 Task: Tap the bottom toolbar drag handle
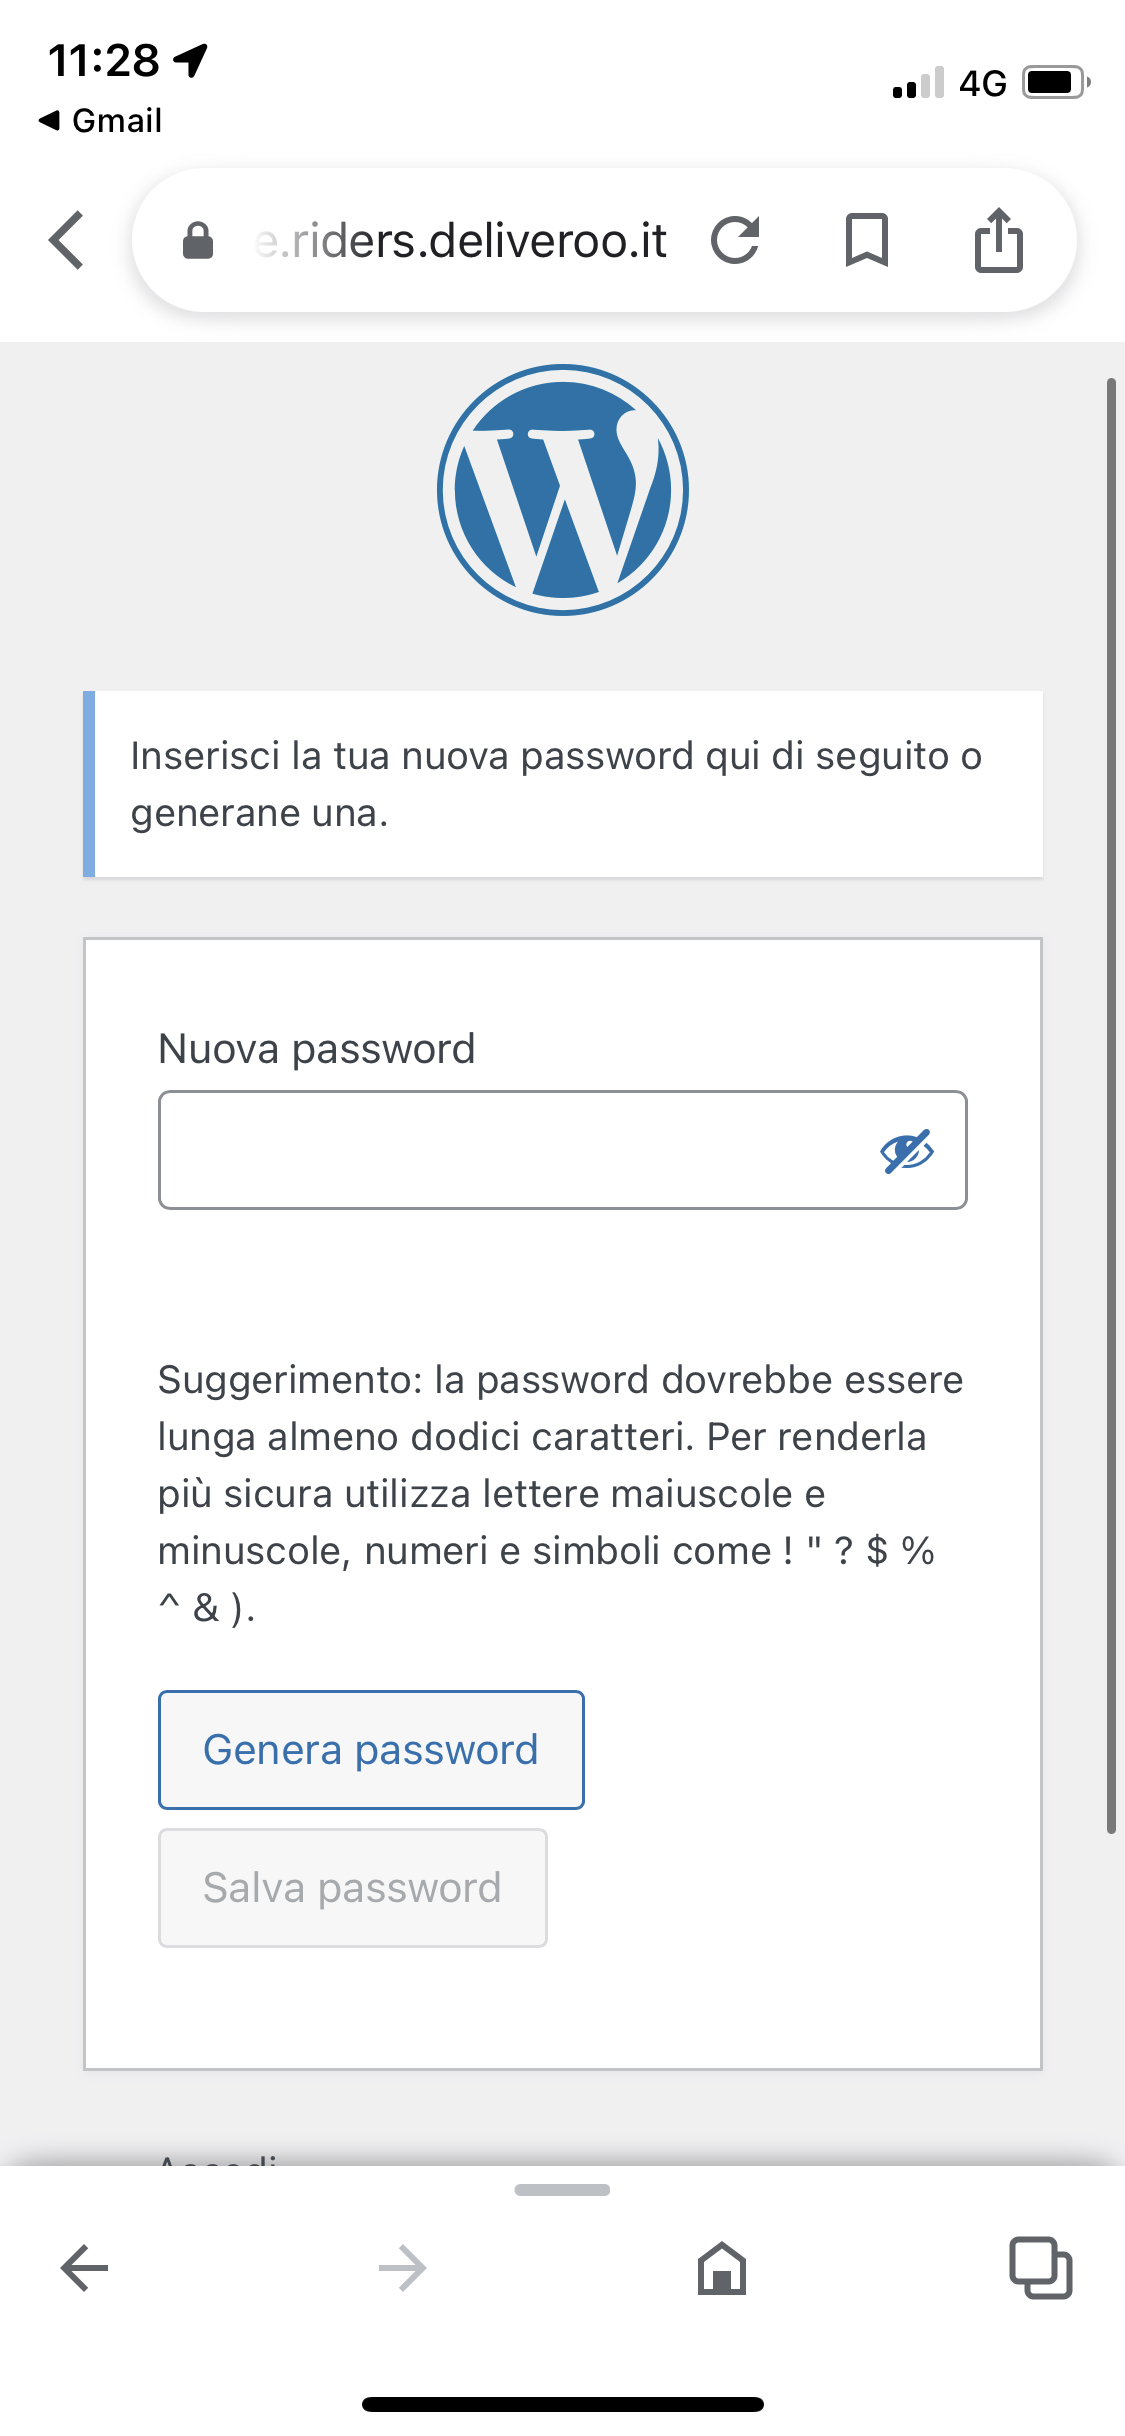pos(562,2190)
